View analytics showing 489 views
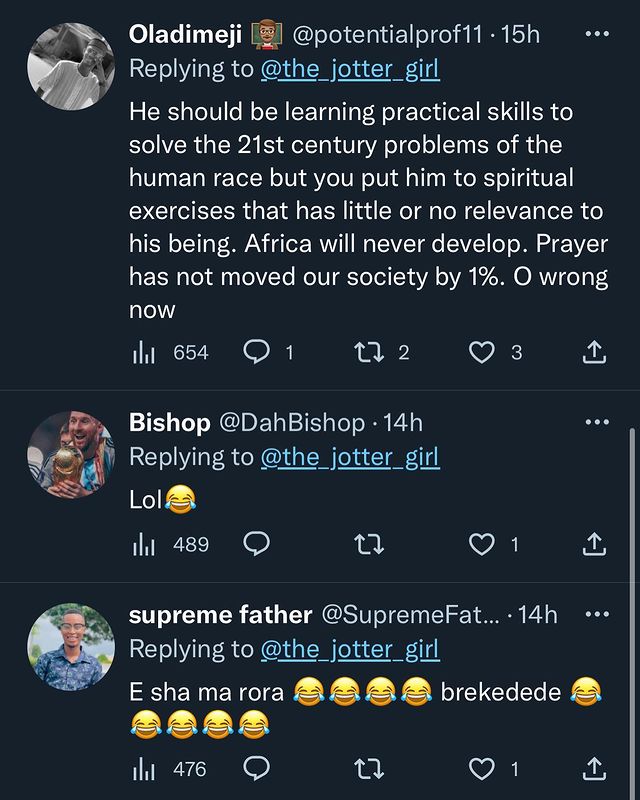640x800 pixels. pyautogui.click(x=171, y=544)
